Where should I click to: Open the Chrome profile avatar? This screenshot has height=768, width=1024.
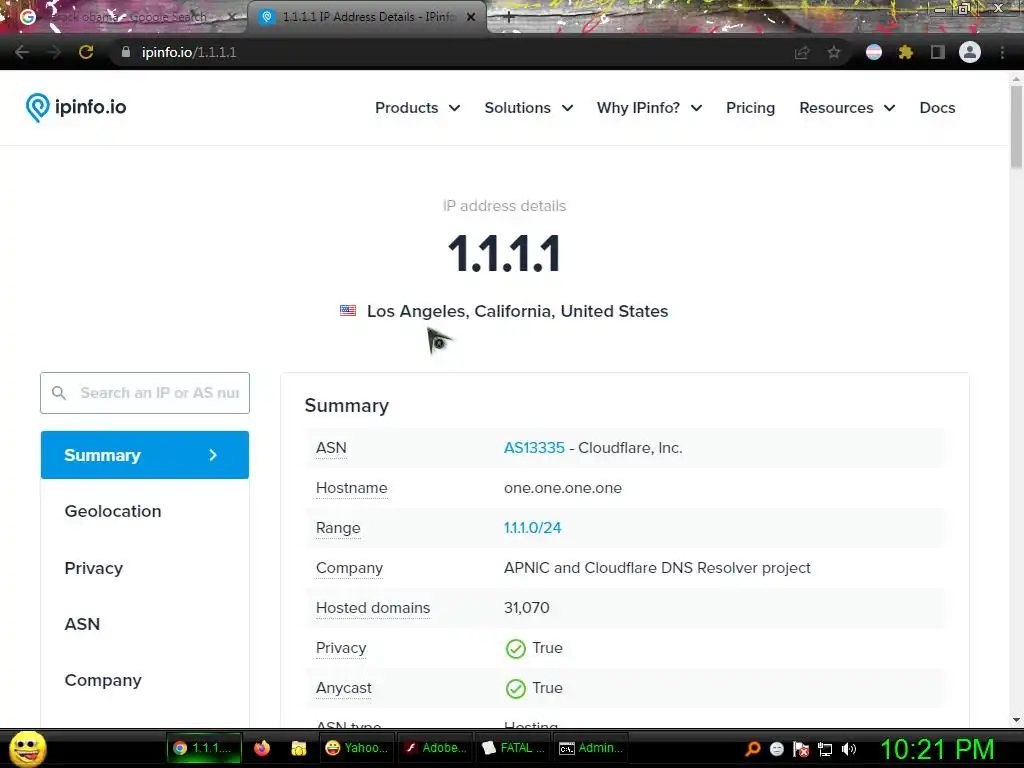(x=970, y=52)
